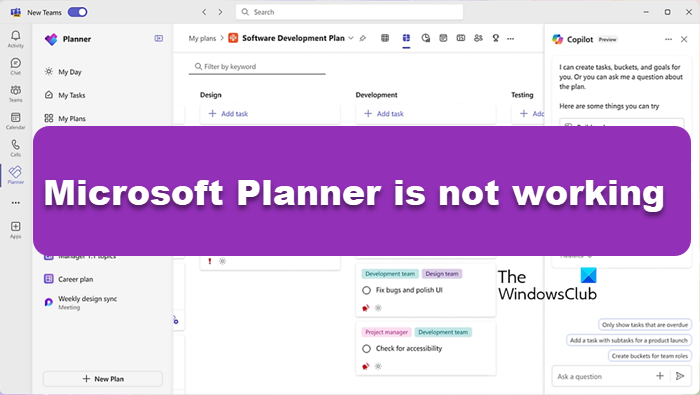Send the Copilot message
This screenshot has width=700, height=395.
(x=680, y=376)
